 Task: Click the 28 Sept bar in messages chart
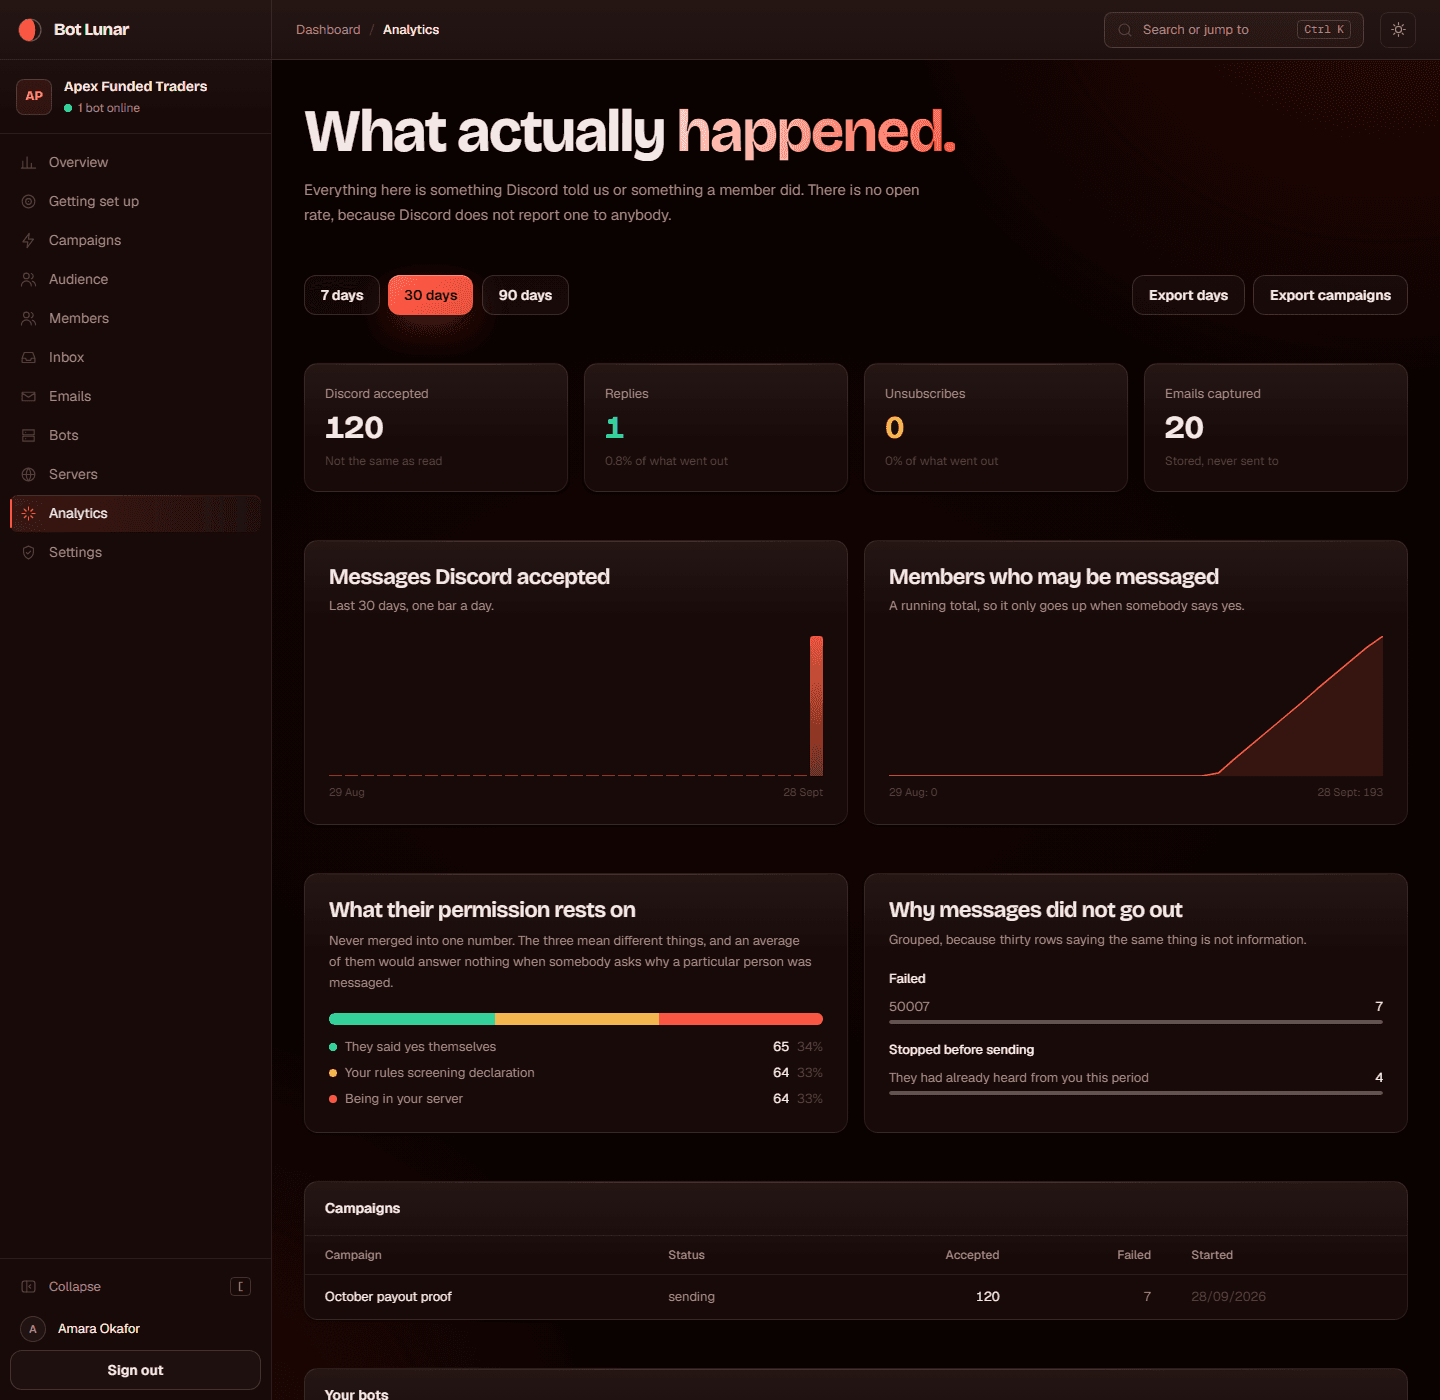(x=816, y=706)
